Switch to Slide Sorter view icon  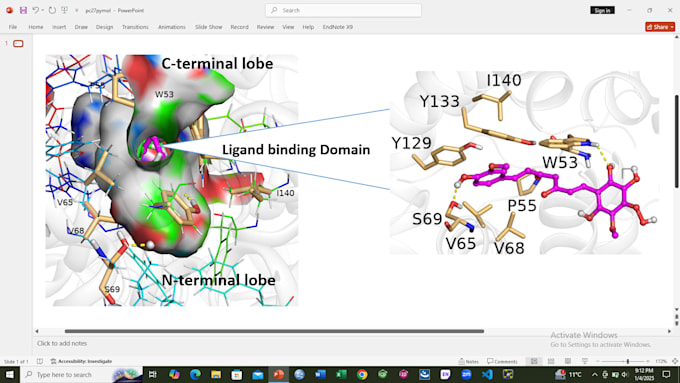click(x=551, y=361)
